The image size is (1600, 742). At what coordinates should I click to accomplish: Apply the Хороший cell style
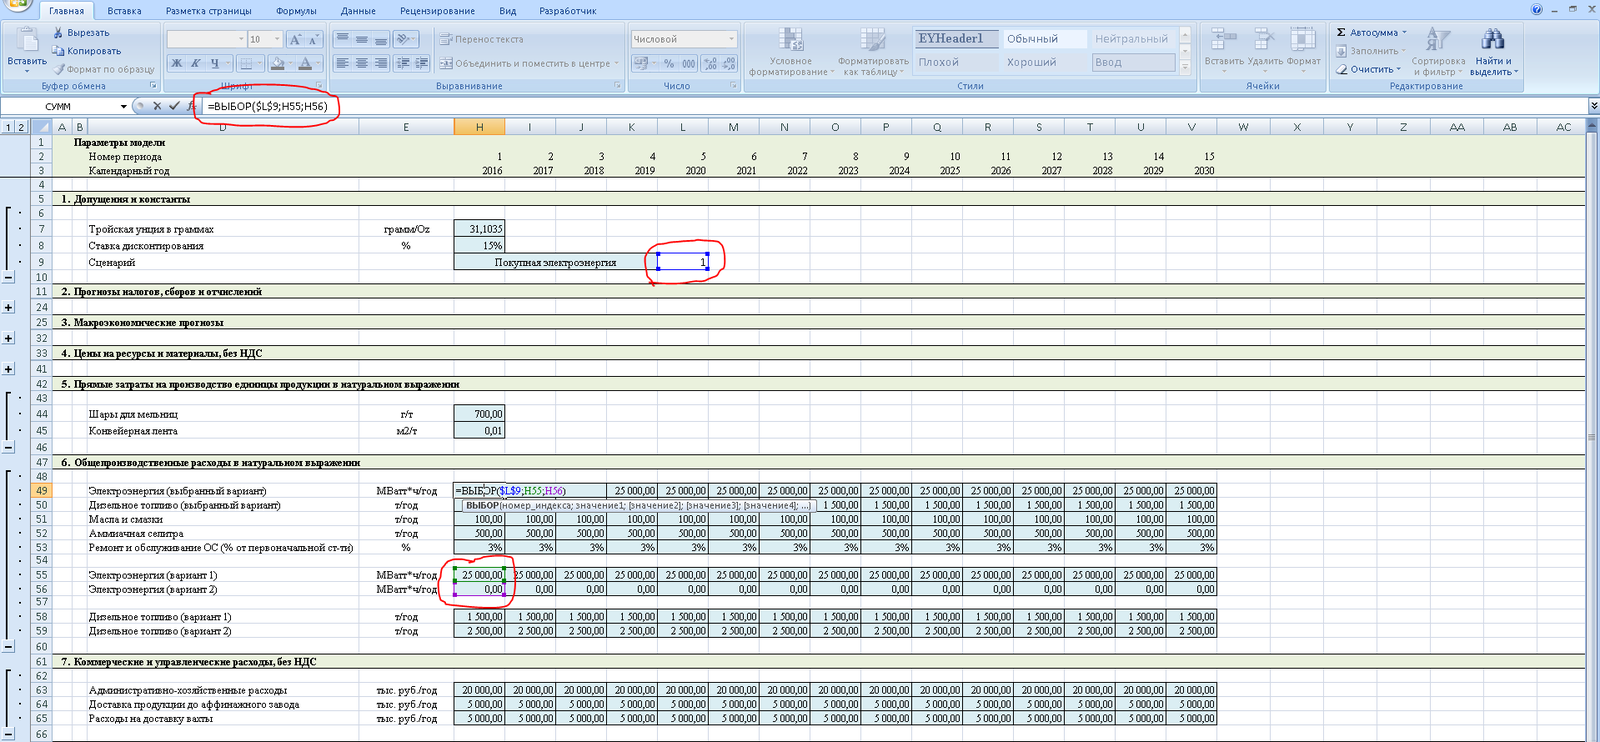(1031, 62)
